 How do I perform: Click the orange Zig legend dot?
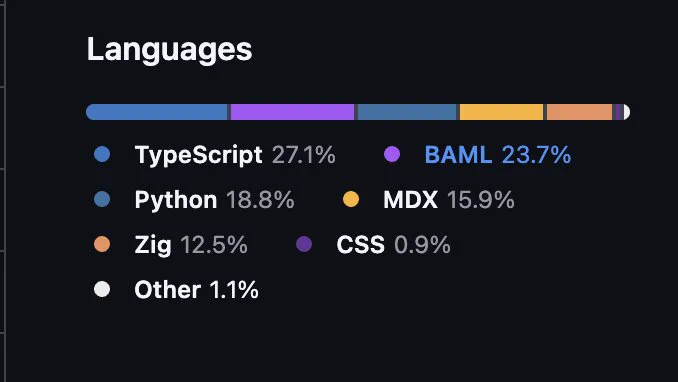[x=102, y=244]
